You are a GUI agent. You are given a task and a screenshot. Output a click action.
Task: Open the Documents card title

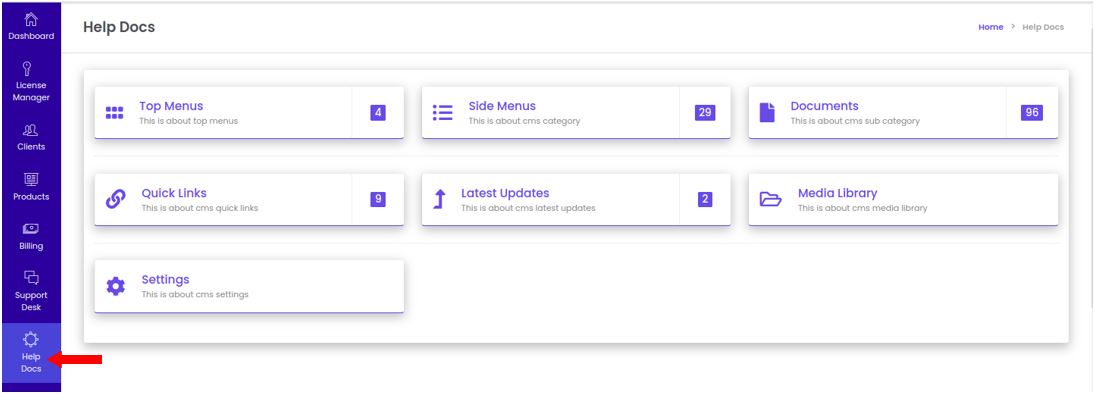(824, 106)
